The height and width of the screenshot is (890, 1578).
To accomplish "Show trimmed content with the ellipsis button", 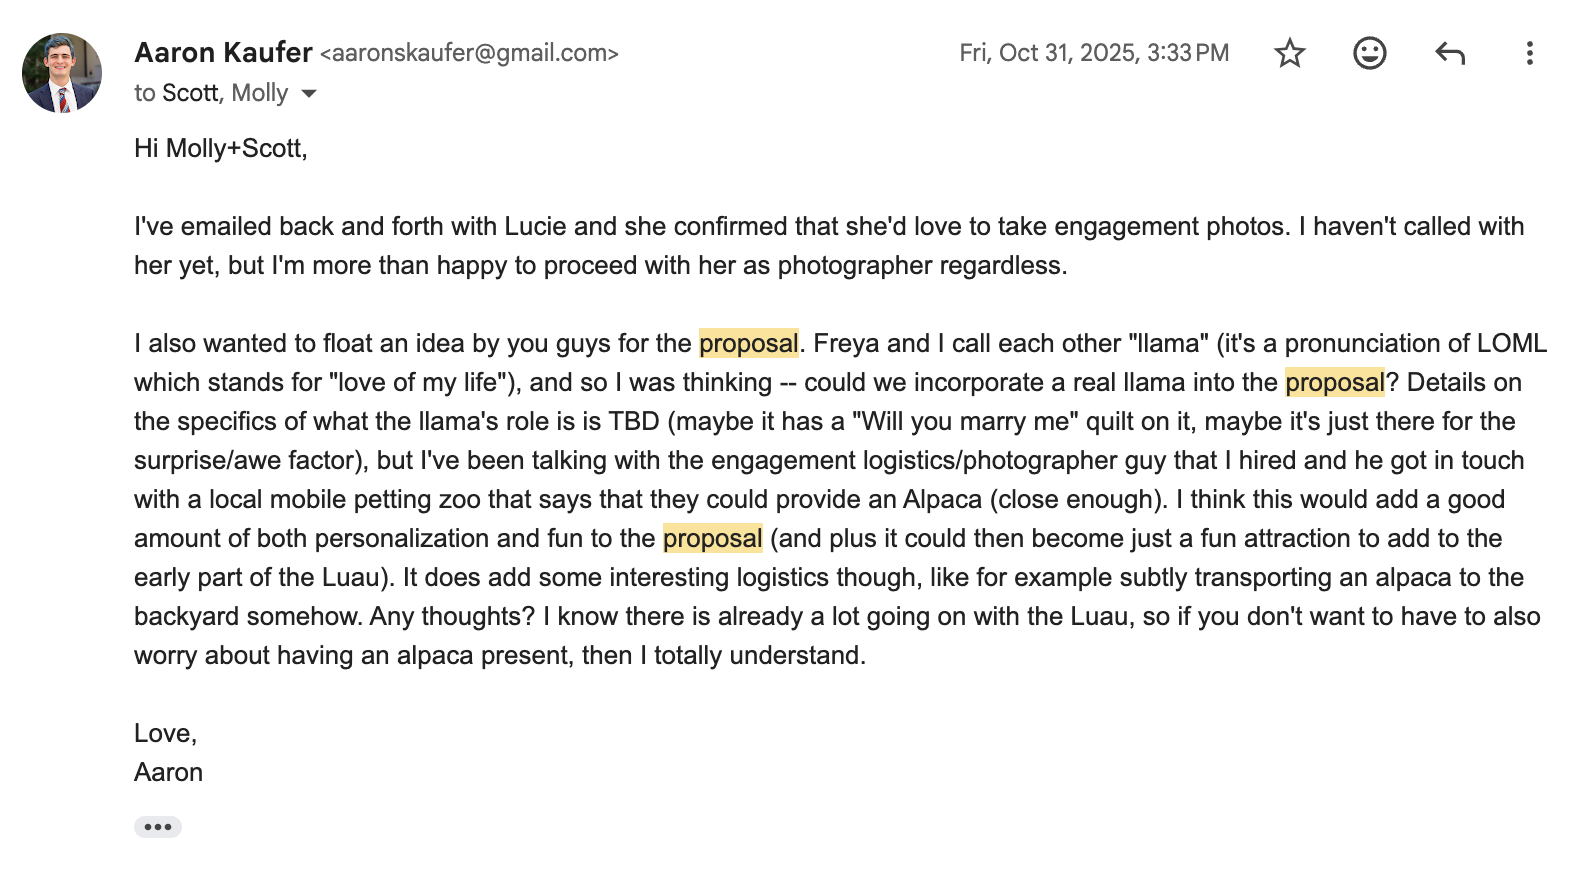I will (x=158, y=827).
